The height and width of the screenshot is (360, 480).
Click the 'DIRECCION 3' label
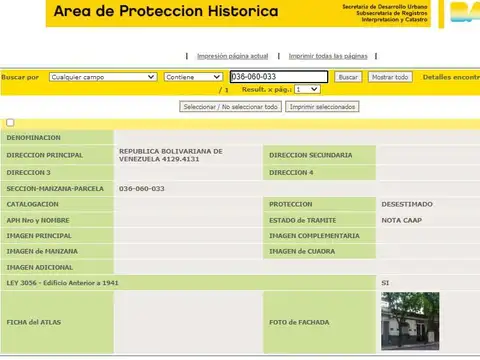coord(28,172)
